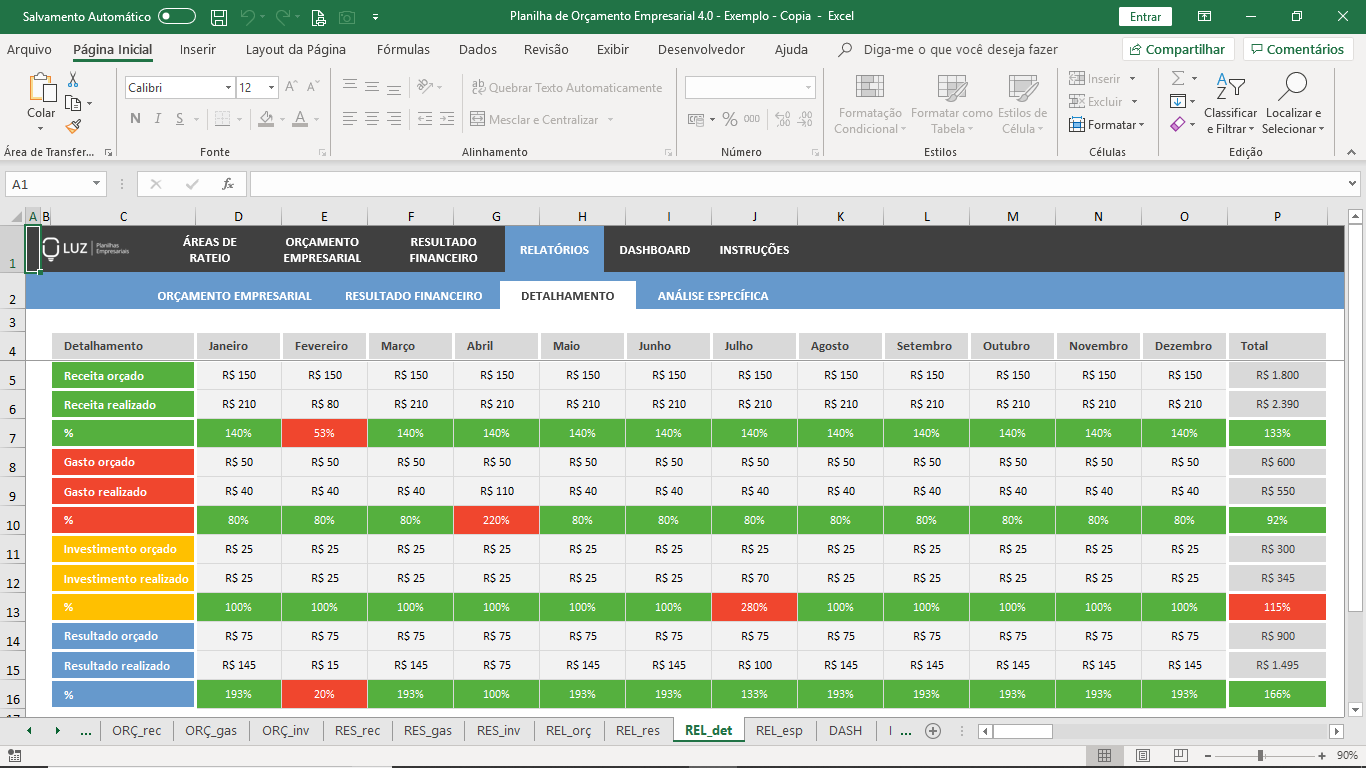Screen dimensions: 1366x768
Task: Switch to Page Layout view in status bar
Action: (1142, 755)
